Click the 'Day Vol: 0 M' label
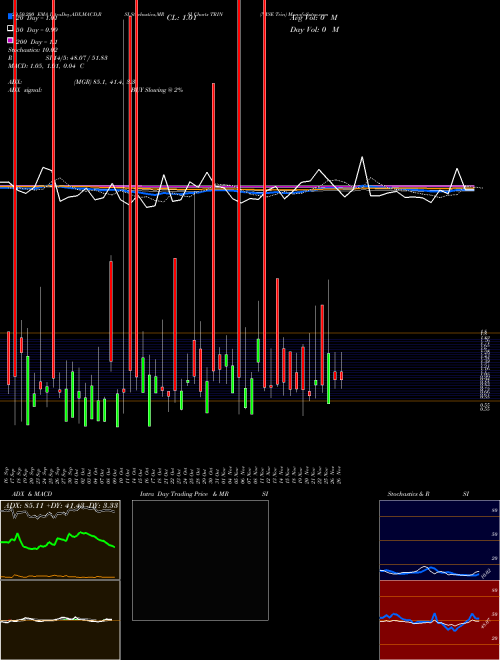Viewport: 500px width, 660px height. click(314, 30)
